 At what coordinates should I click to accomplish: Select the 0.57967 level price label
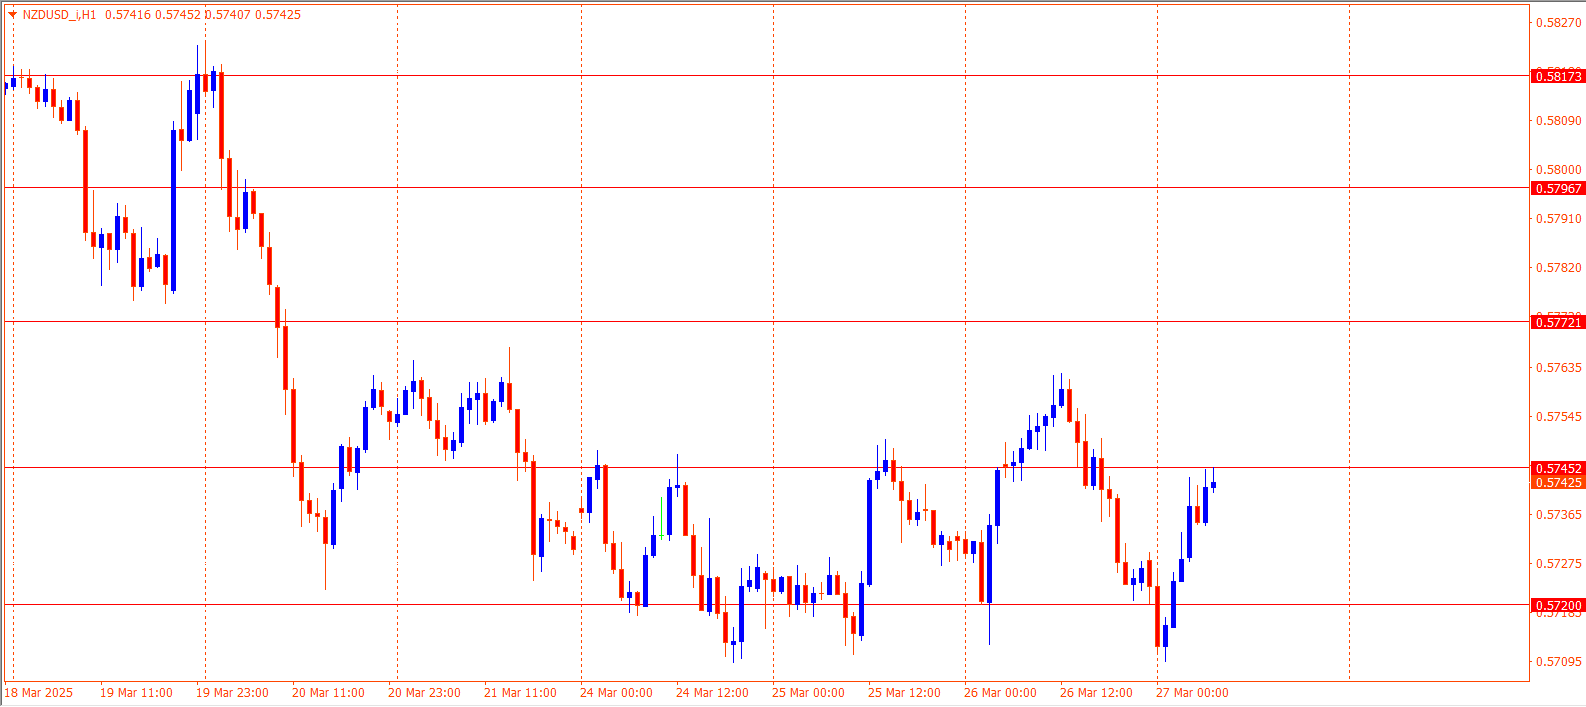(1558, 188)
